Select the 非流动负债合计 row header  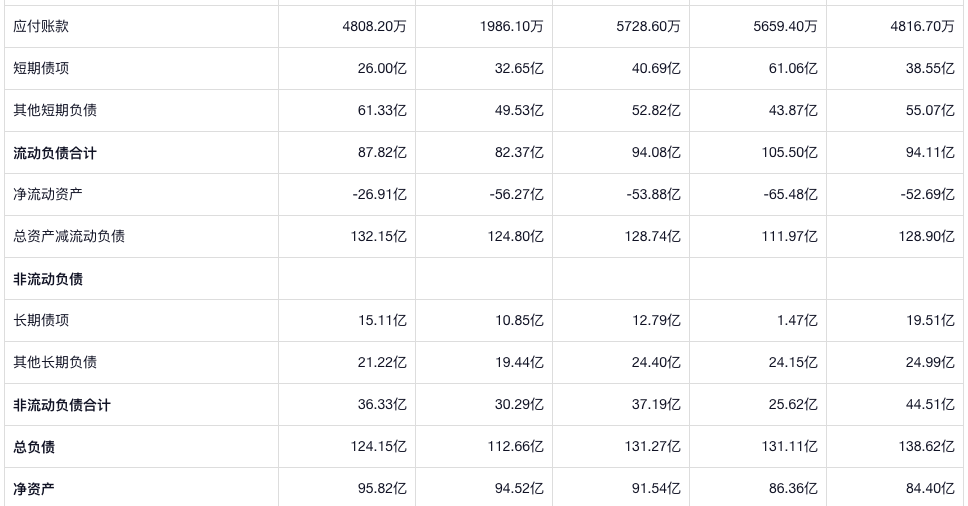coord(62,405)
